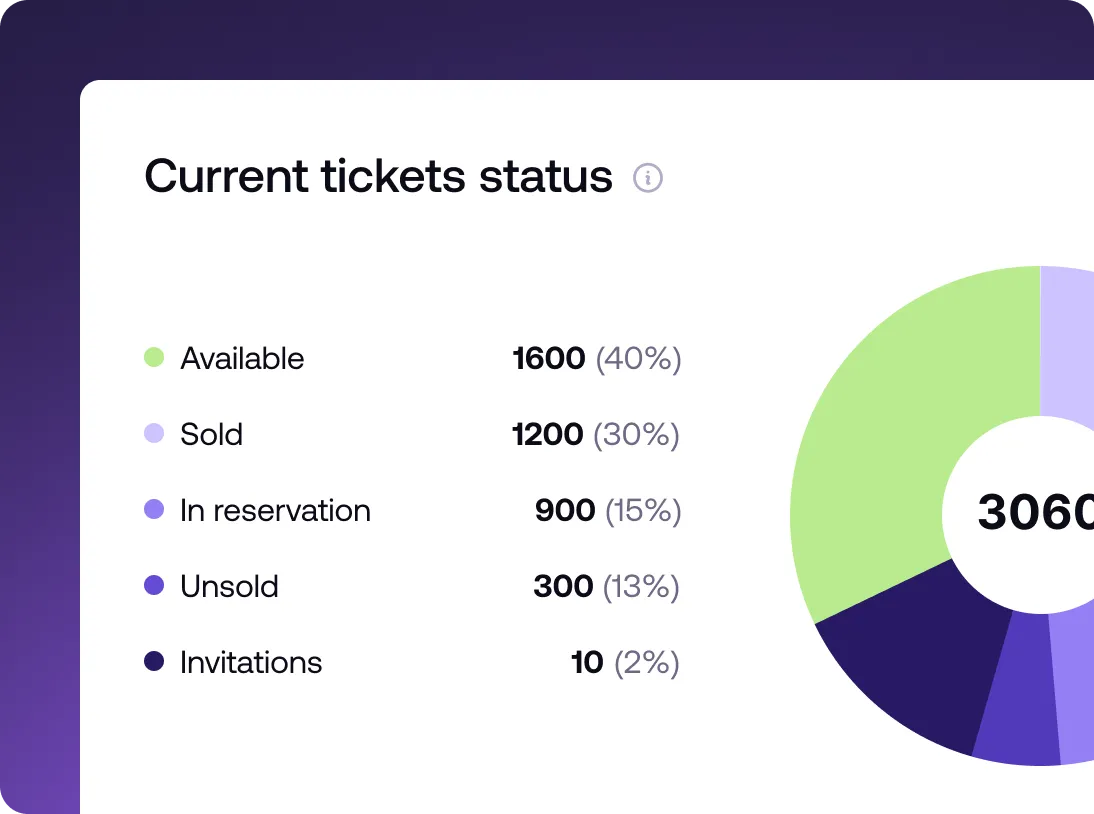Click the In reservation legend row
The image size is (1094, 814).
(275, 510)
